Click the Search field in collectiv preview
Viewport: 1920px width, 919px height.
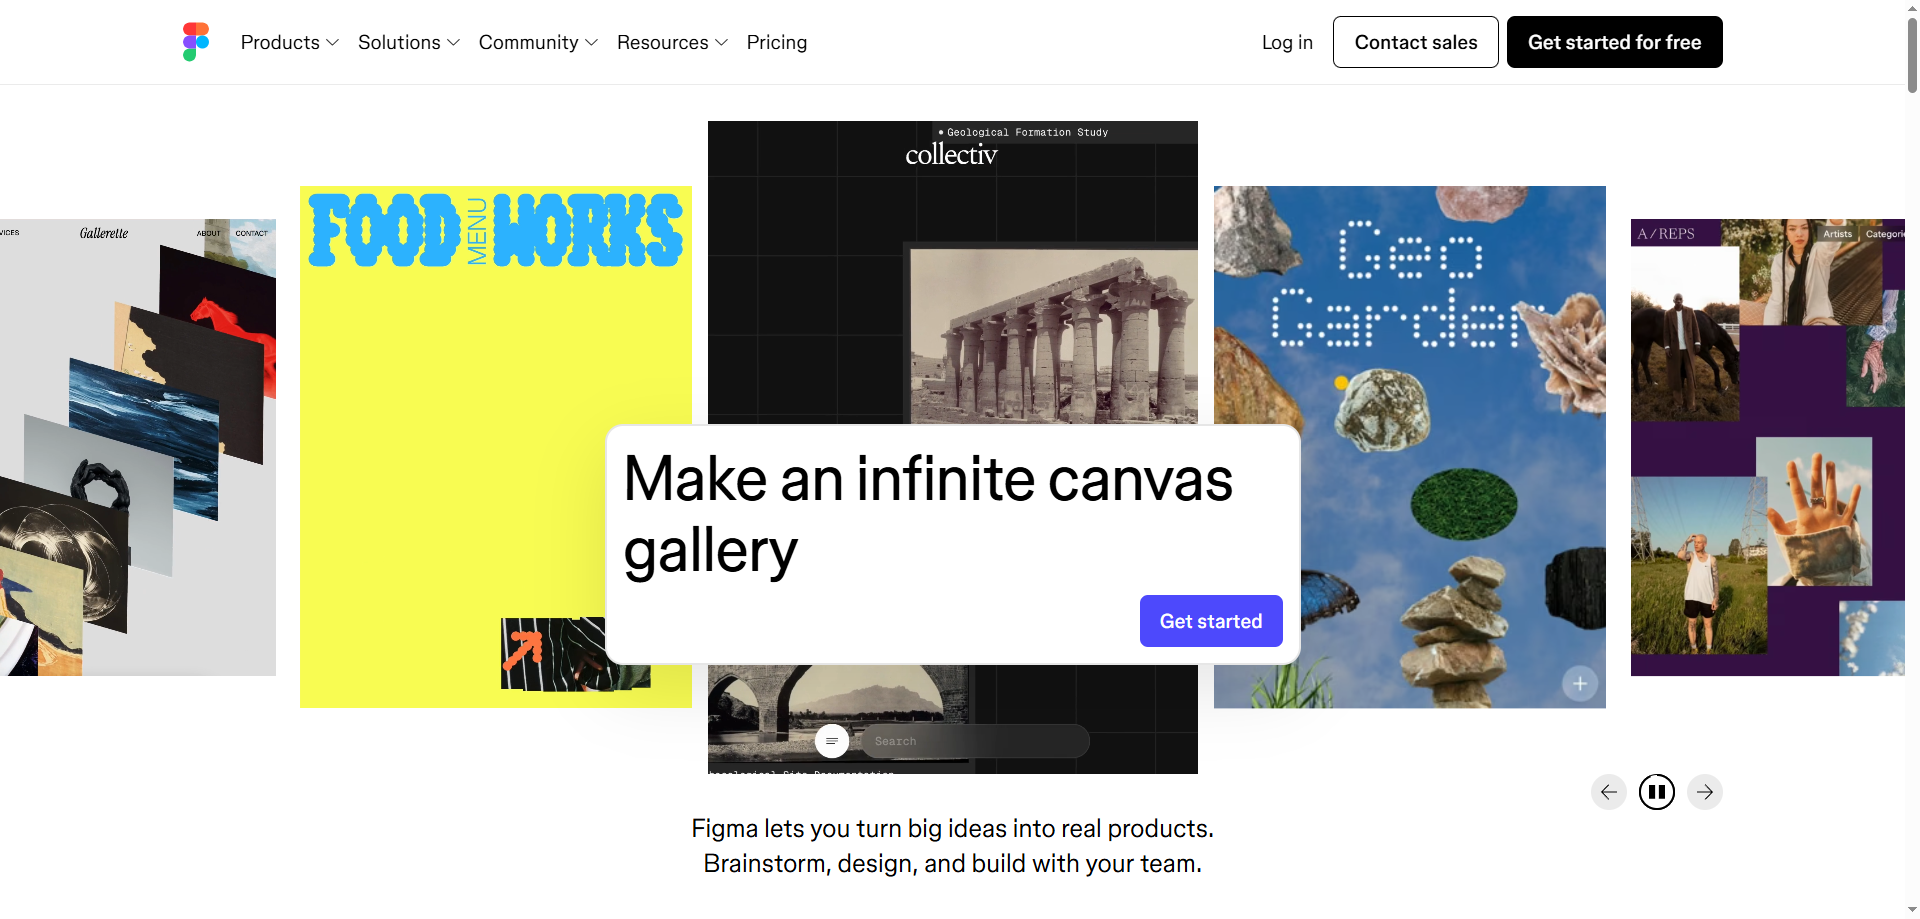pyautogui.click(x=975, y=741)
